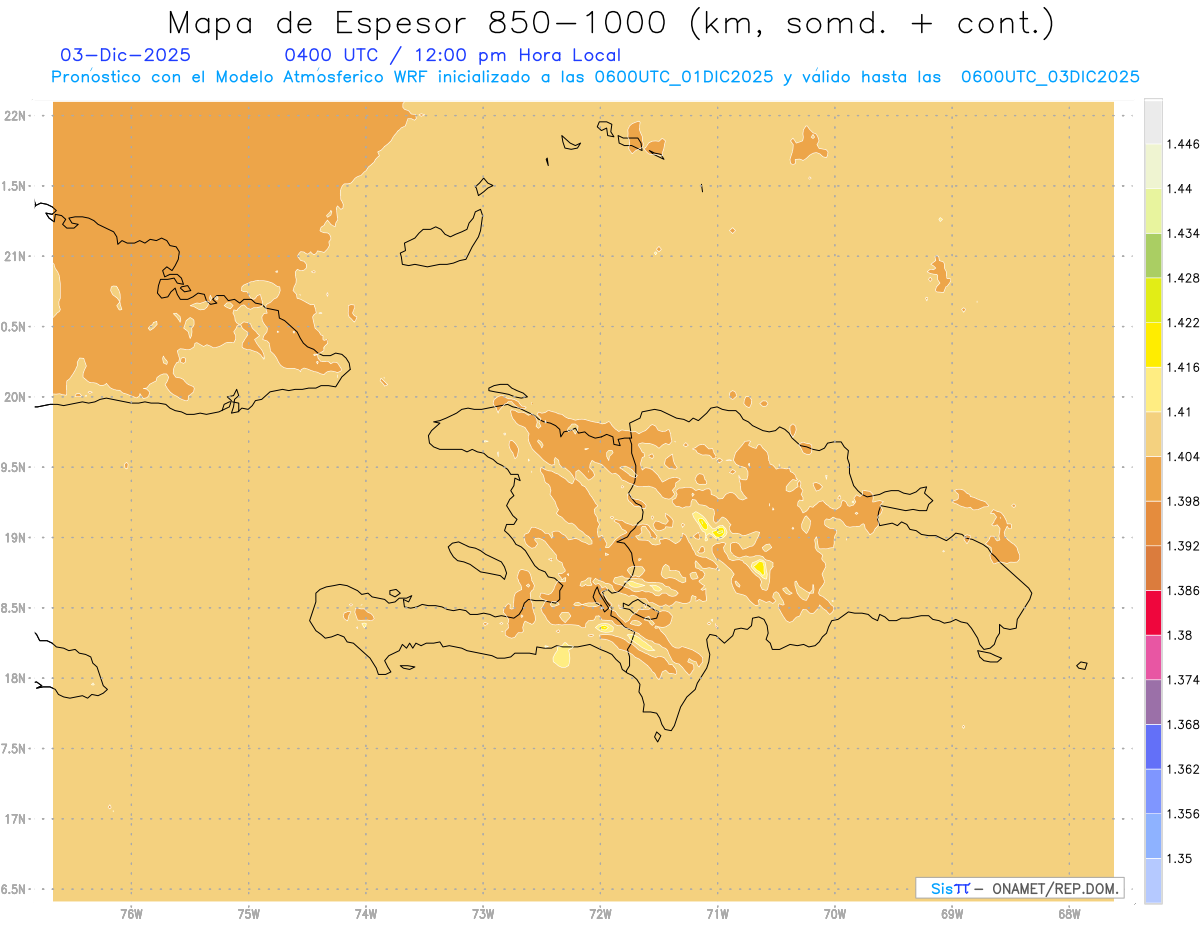Click the colorbar value '1.422'
Viewport: 1200px width, 927px height.
coord(1184,322)
